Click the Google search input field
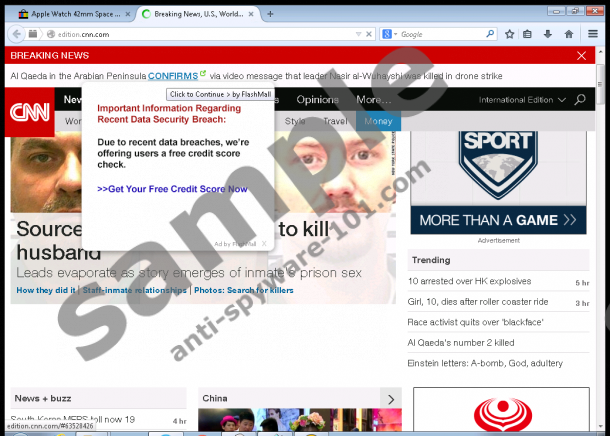Screen dimensions: 610x436 point(440,34)
